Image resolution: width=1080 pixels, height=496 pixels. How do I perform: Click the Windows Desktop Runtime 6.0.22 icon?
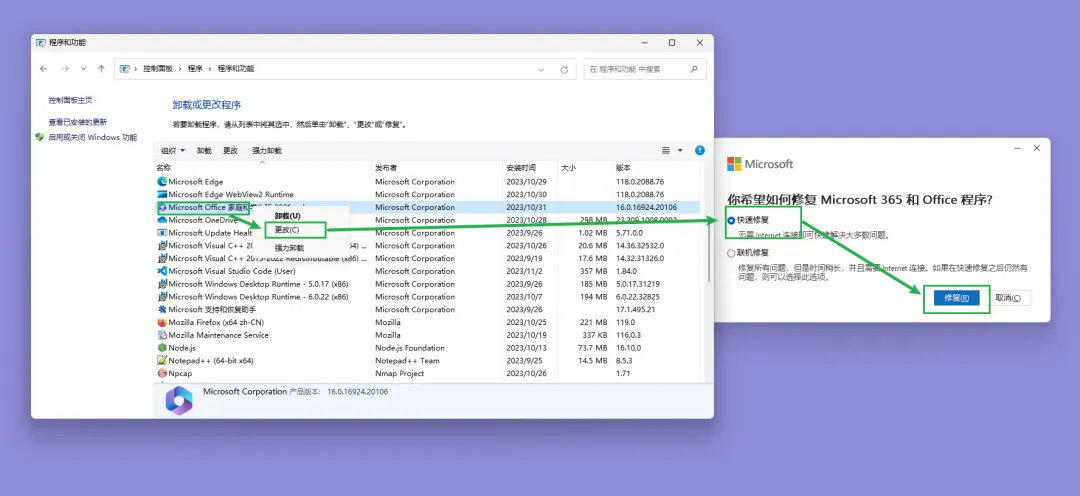[163, 296]
